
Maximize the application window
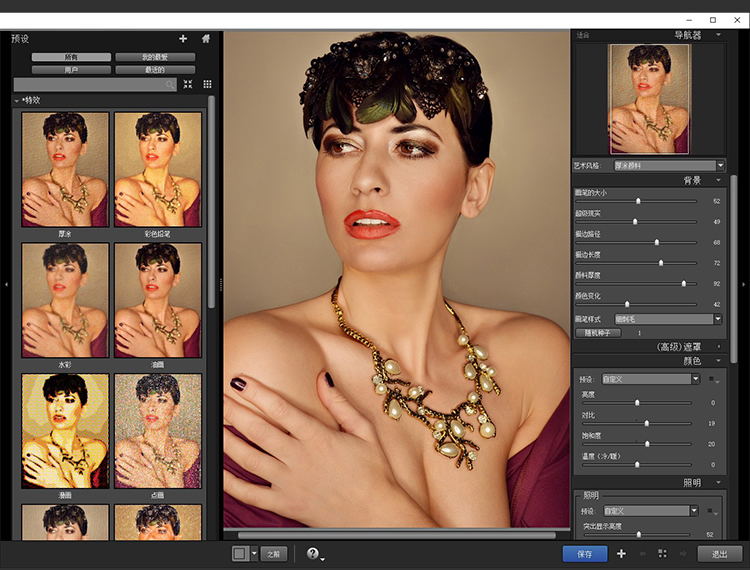713,20
